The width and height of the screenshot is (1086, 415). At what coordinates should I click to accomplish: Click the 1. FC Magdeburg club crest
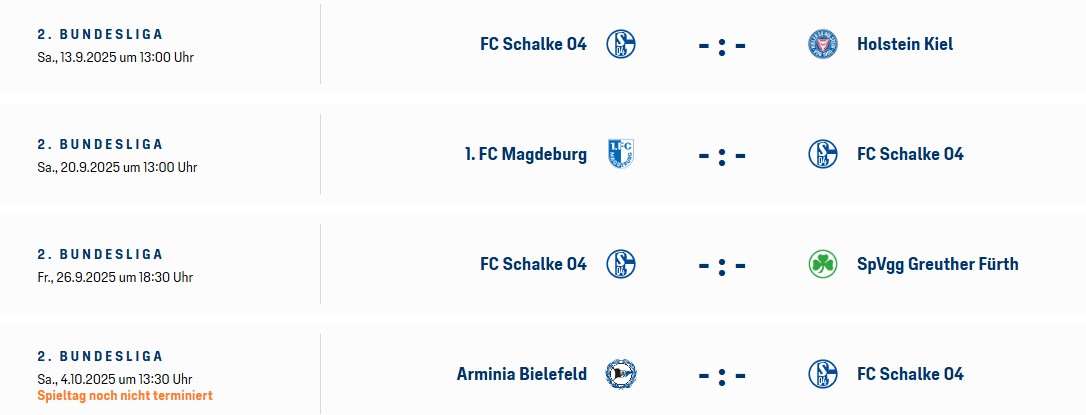(621, 154)
